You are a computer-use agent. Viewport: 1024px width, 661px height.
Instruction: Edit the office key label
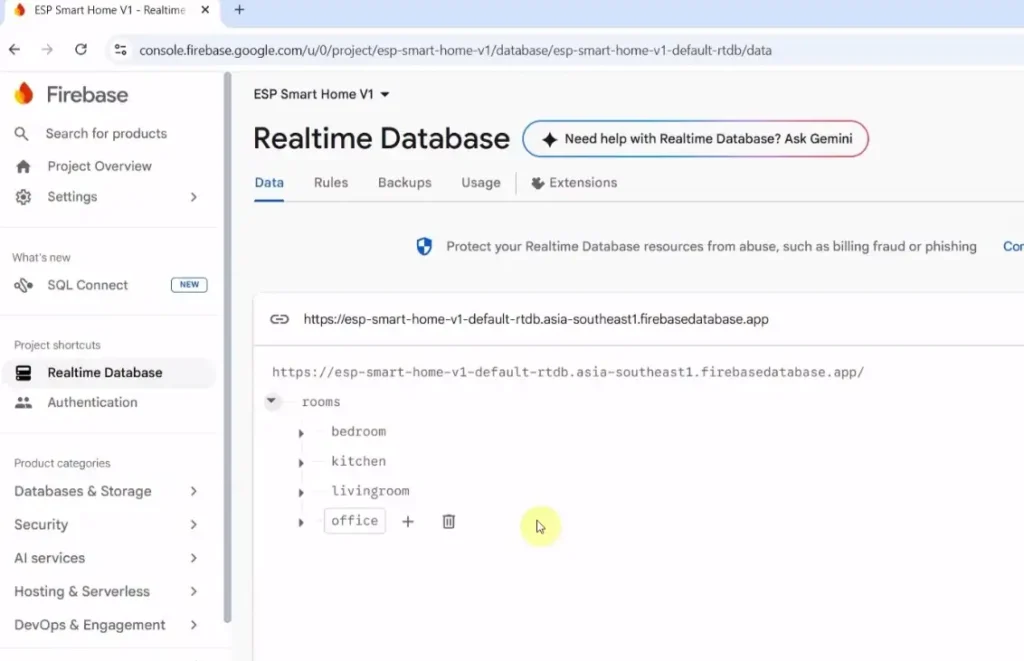(355, 521)
